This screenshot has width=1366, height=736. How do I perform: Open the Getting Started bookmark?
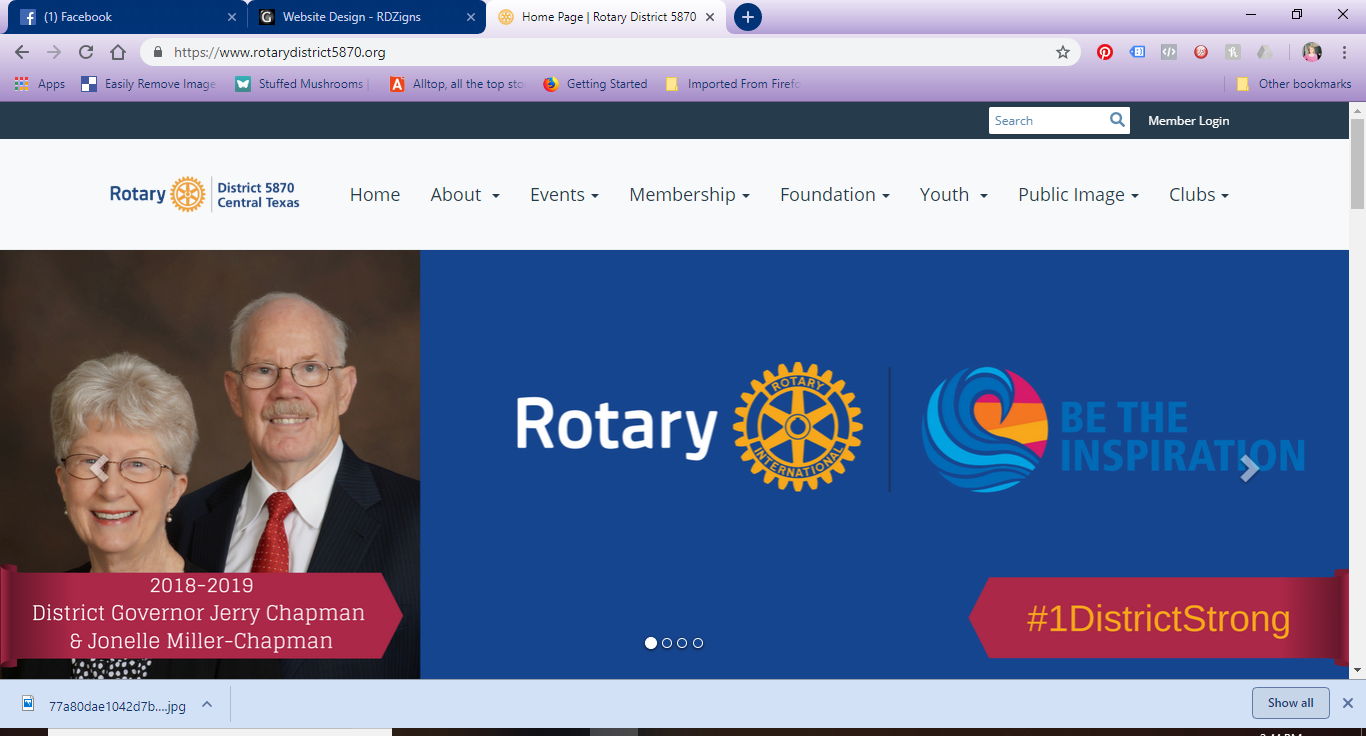click(595, 84)
